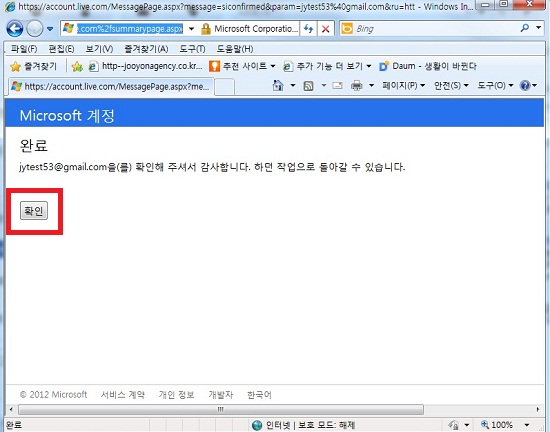Click the 확인 button
Image resolution: width=550 pixels, height=432 pixels.
[34, 211]
